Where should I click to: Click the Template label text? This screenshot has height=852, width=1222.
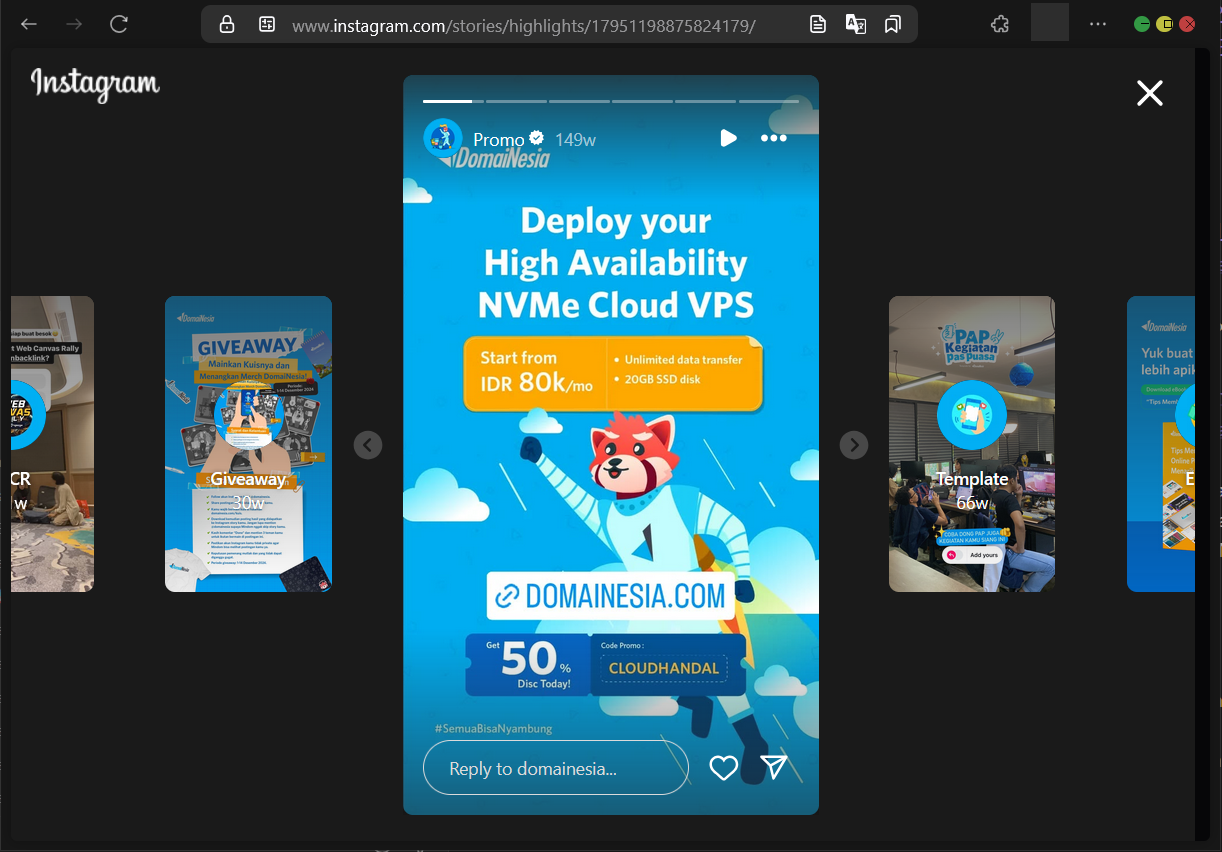coord(972,479)
